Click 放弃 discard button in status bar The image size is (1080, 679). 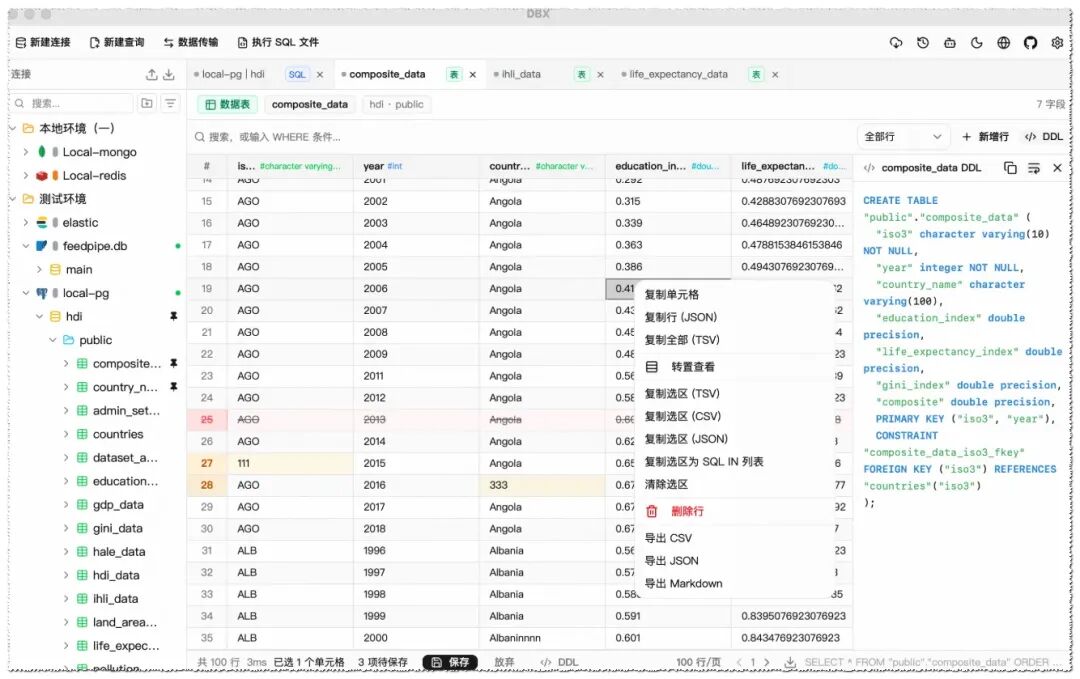504,662
